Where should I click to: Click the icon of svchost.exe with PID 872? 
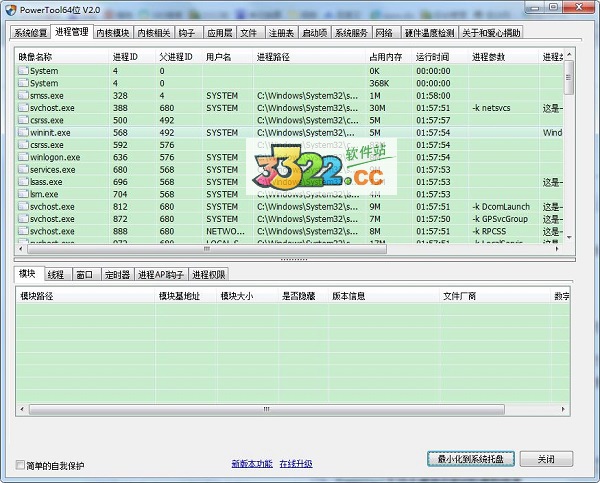click(23, 219)
